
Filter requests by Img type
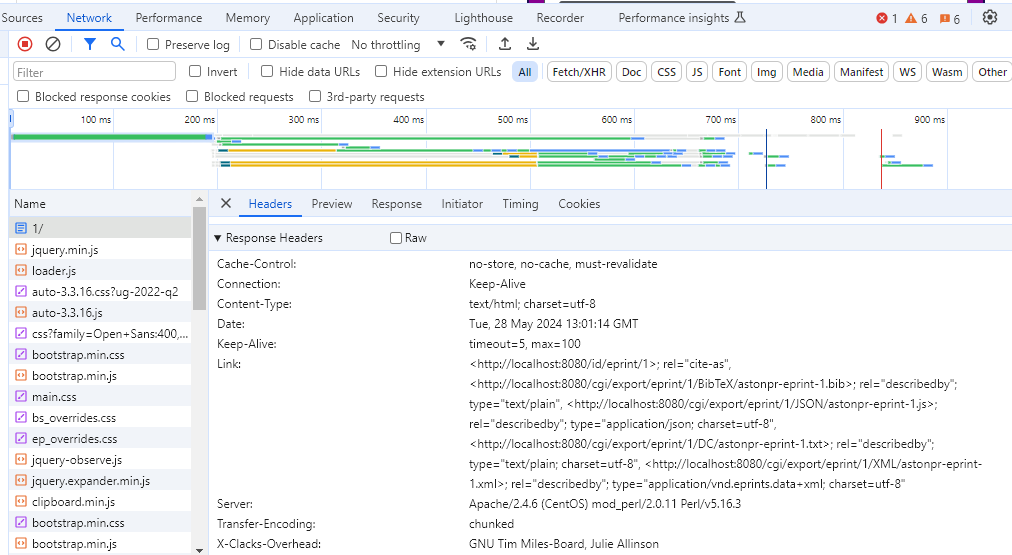766,72
